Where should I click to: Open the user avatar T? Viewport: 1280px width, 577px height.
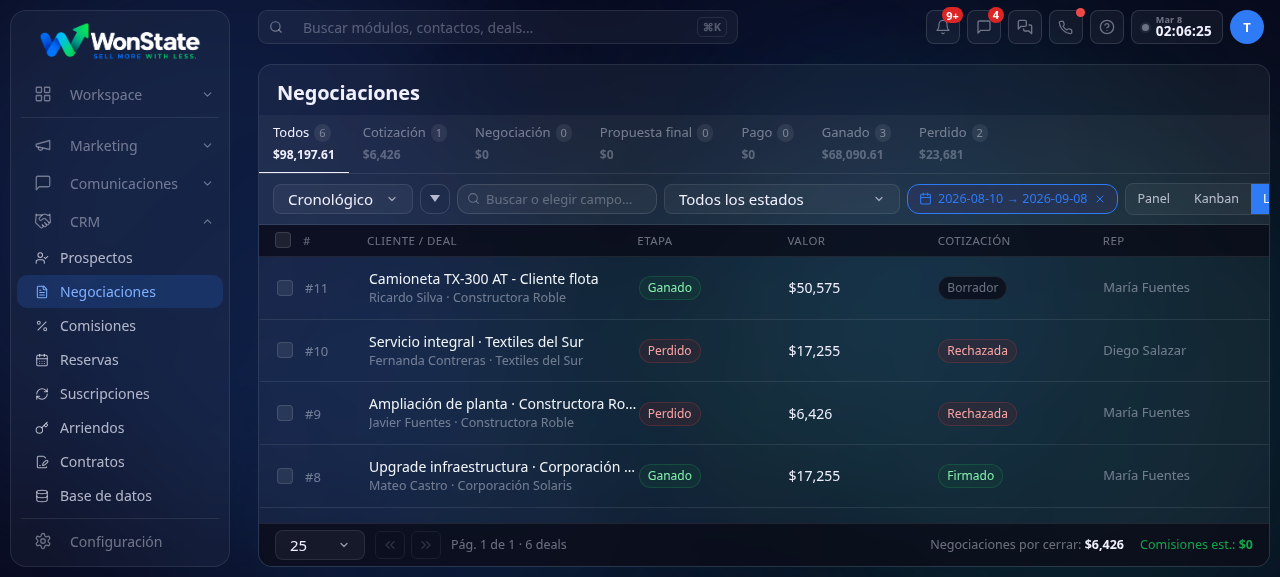(x=1247, y=27)
